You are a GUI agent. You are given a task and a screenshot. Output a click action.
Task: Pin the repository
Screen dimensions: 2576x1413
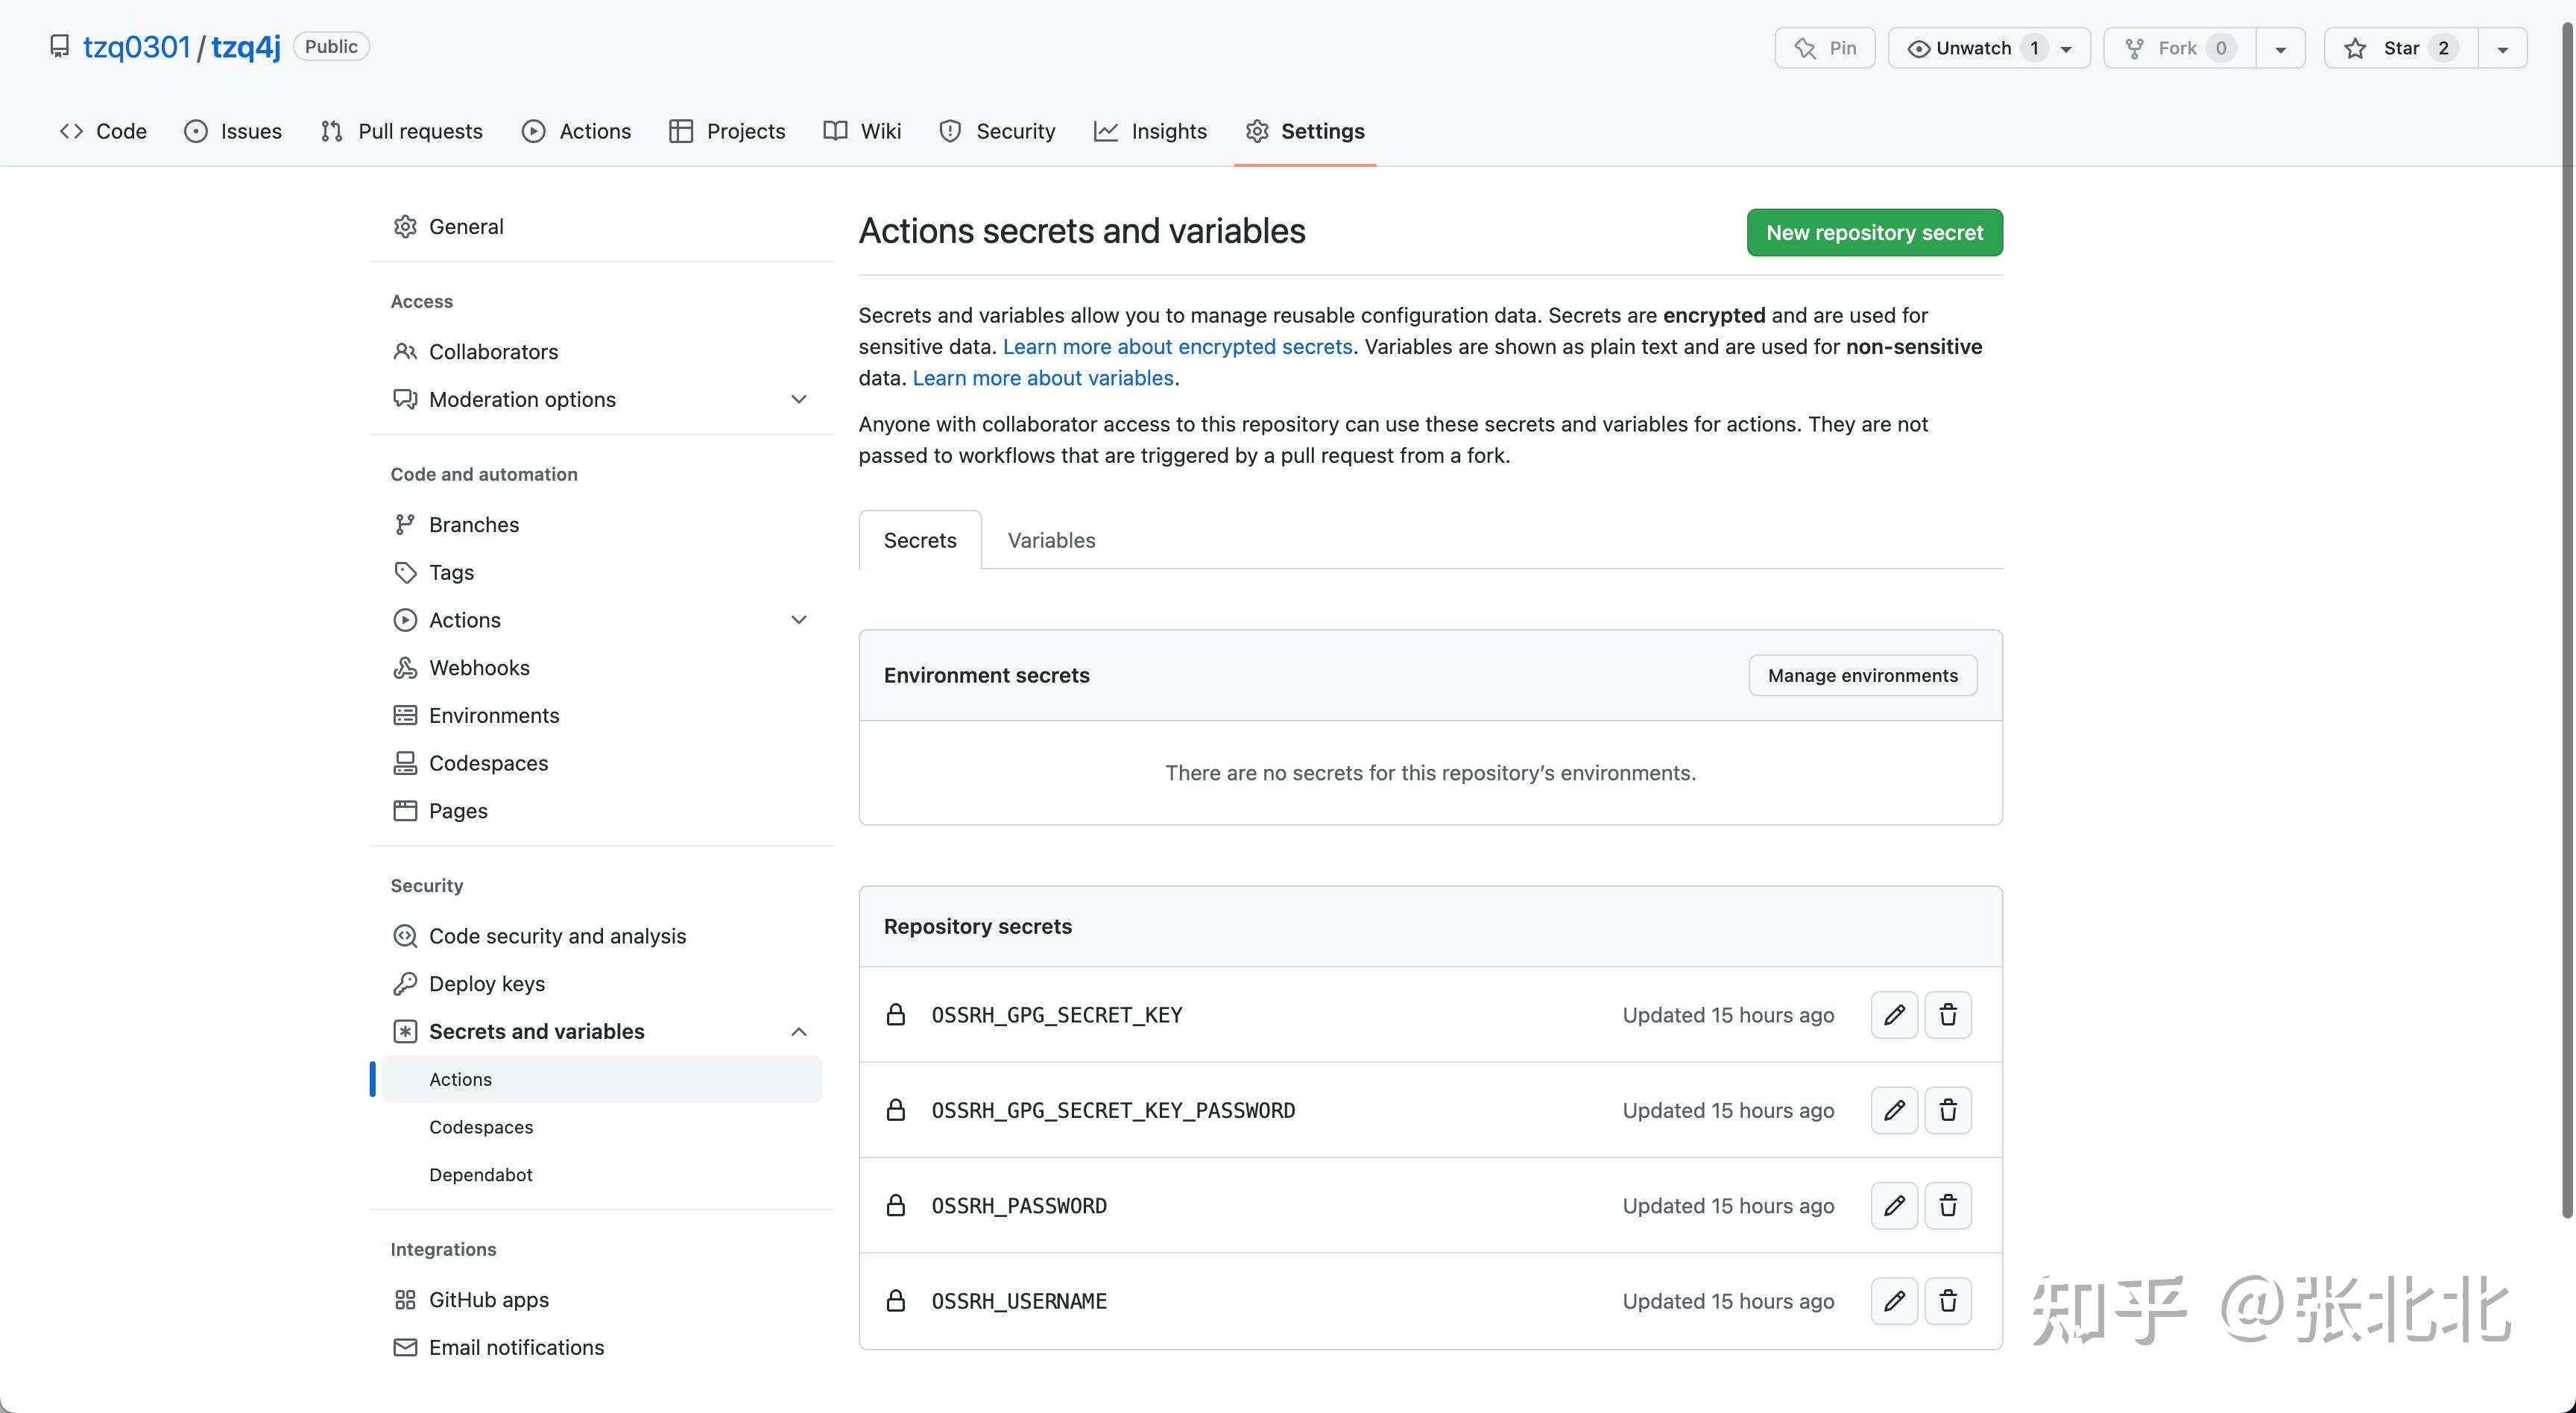(x=1825, y=48)
